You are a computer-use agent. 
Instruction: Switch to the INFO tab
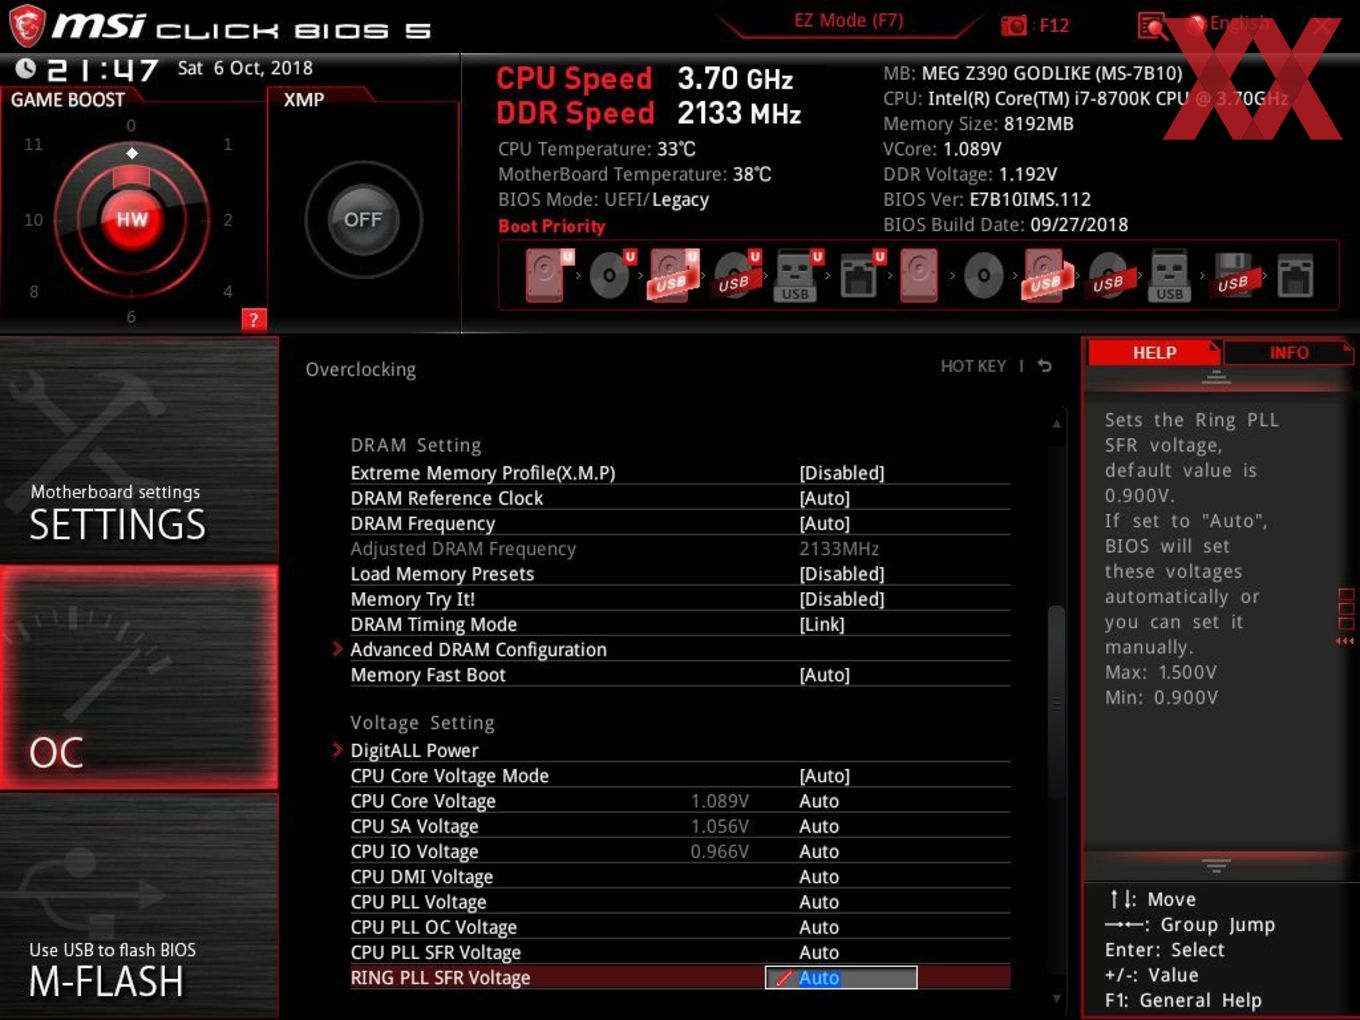tap(1289, 353)
